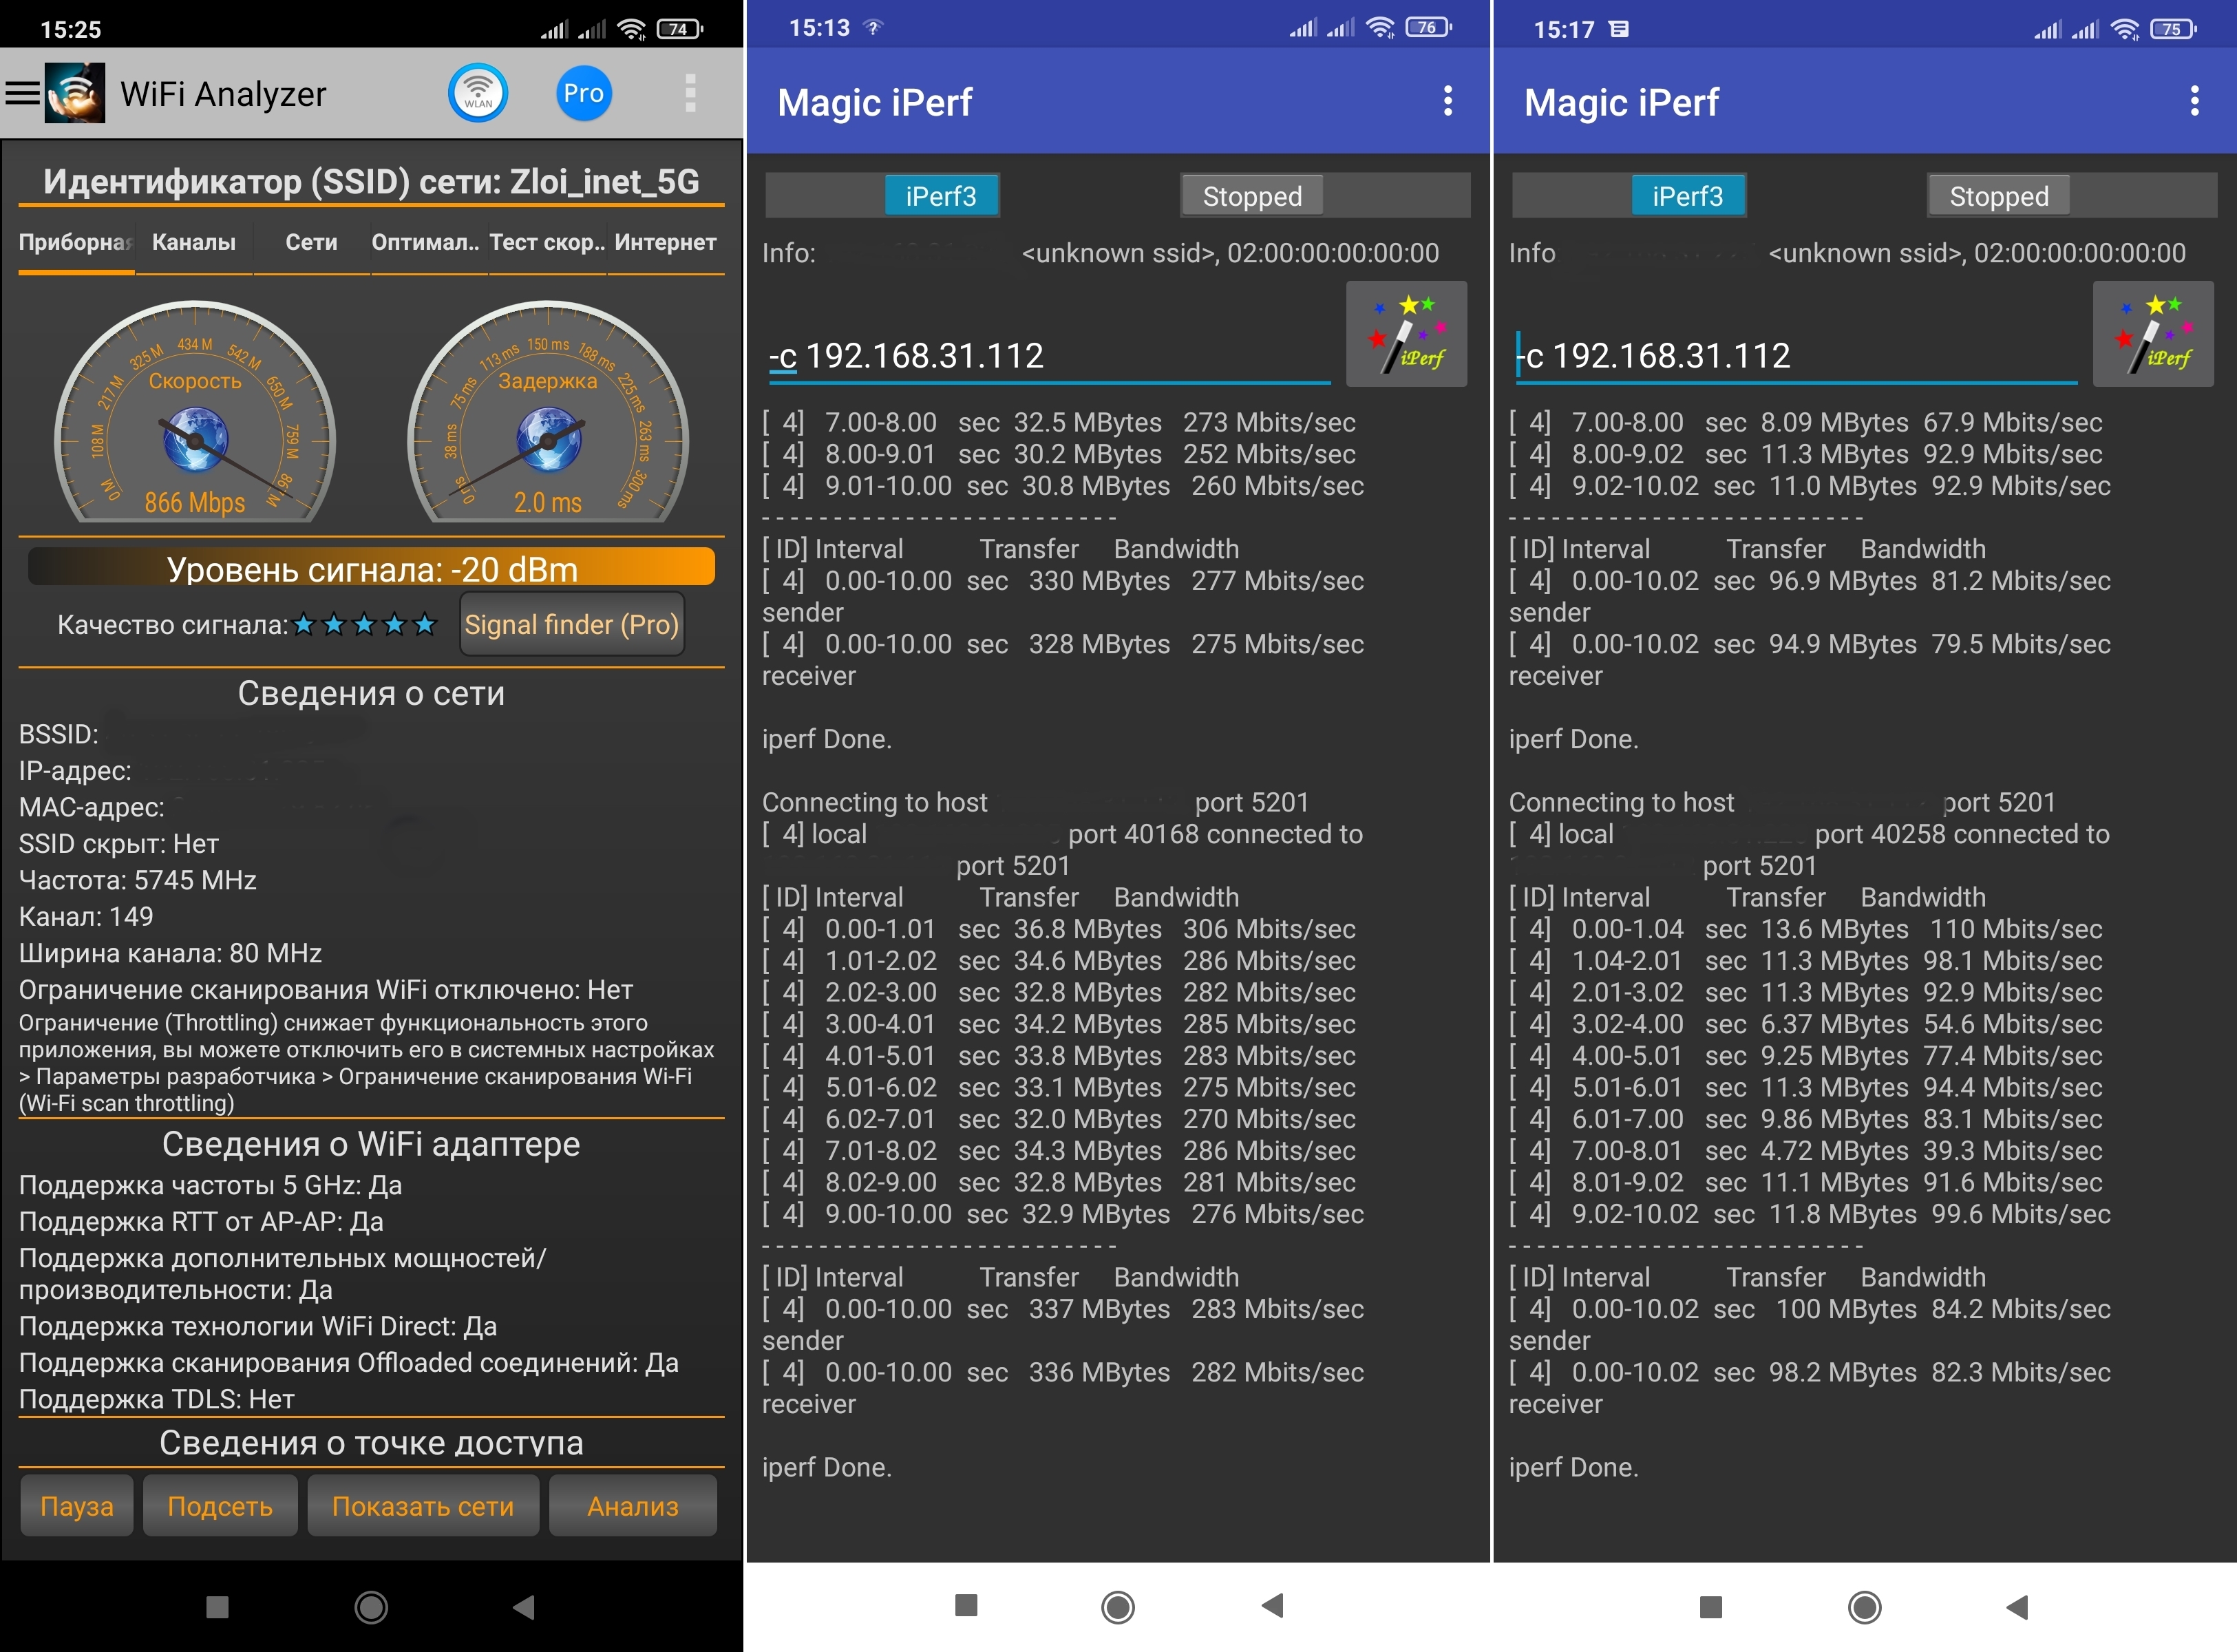The image size is (2237, 1652).
Task: Toggle Stopped state button in right screen
Action: click(1998, 196)
